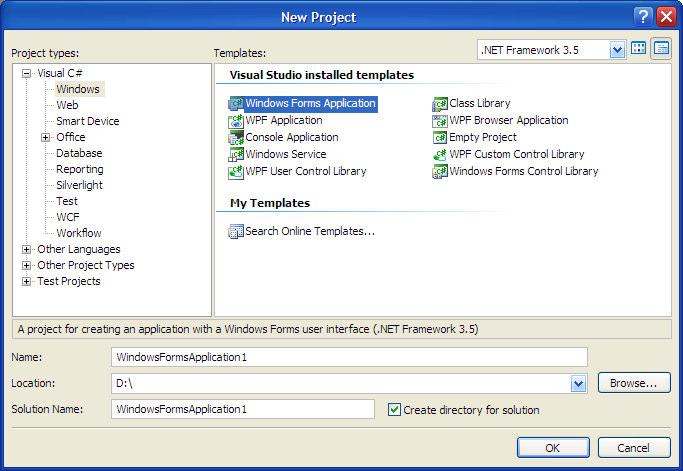
Task: Click the WPF User Control Library icon
Action: click(236, 172)
